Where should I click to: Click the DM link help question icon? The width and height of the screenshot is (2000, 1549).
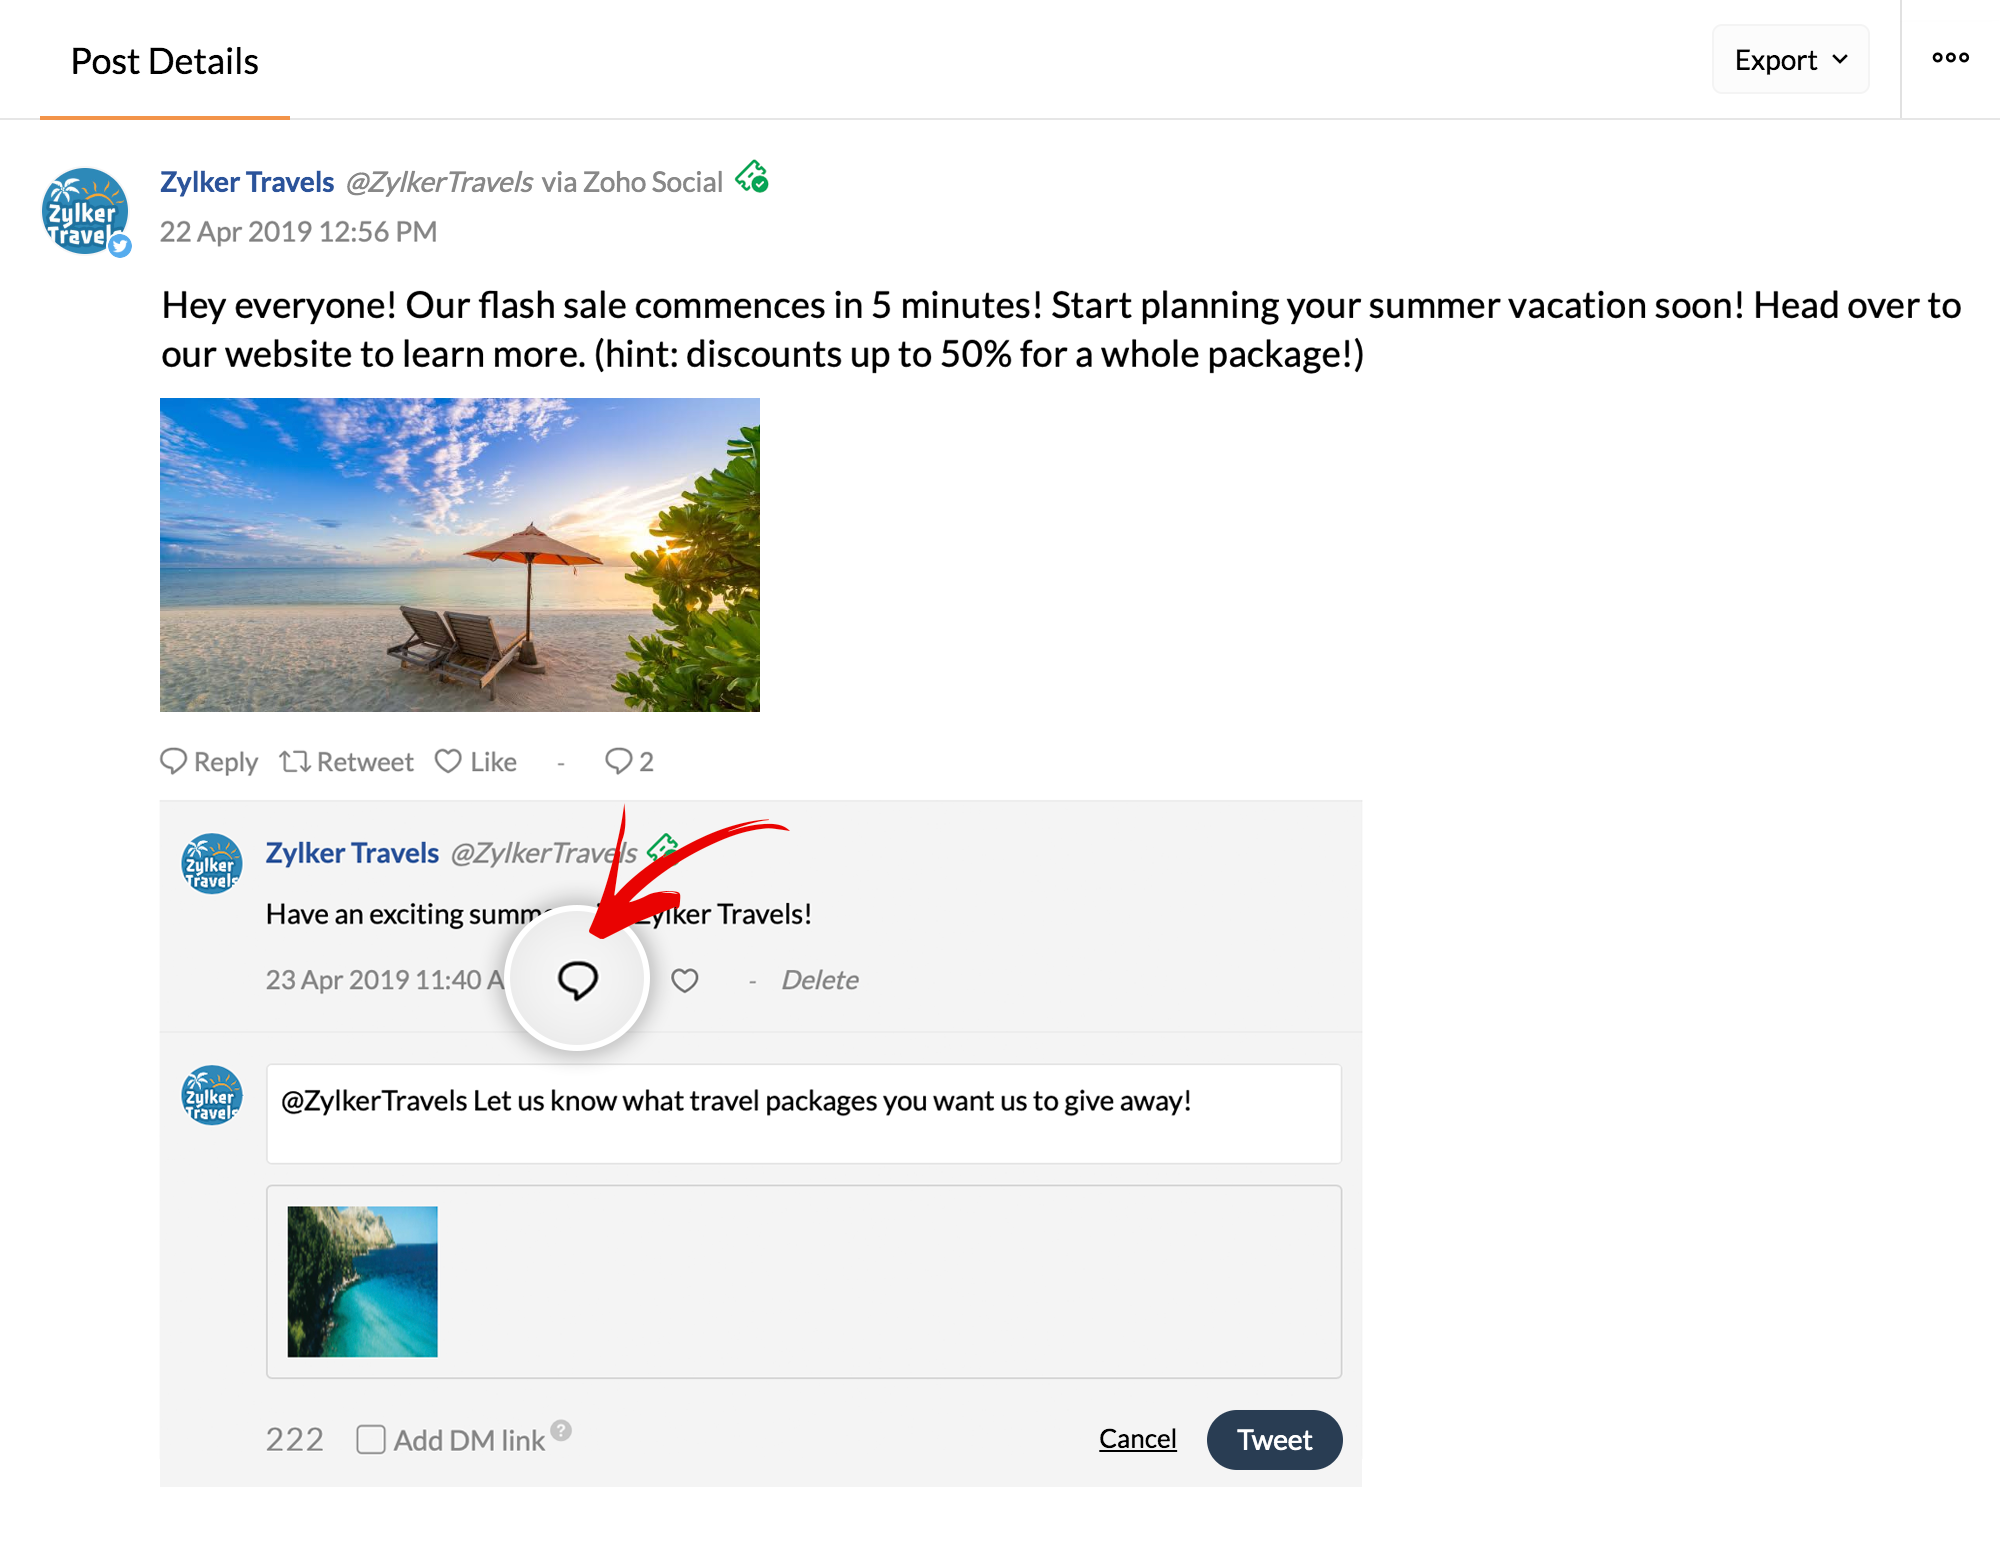[562, 1430]
